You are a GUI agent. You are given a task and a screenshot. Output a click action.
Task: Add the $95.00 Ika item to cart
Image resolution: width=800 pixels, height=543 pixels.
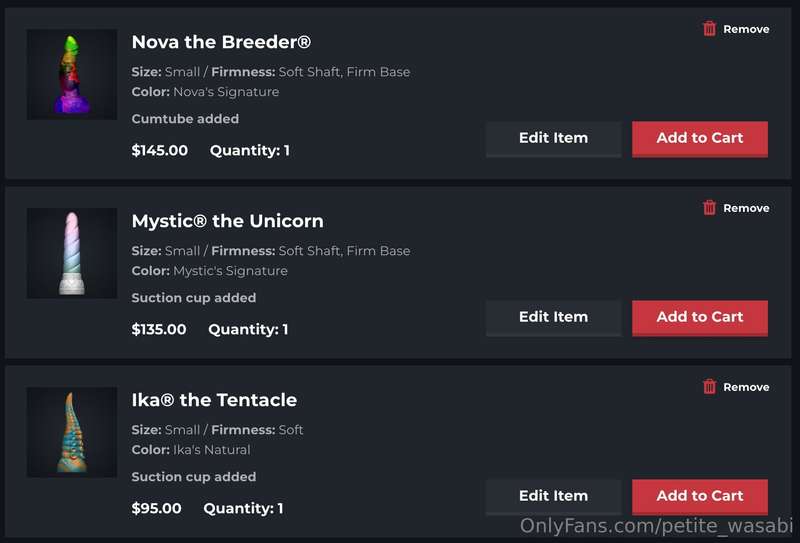tap(699, 497)
